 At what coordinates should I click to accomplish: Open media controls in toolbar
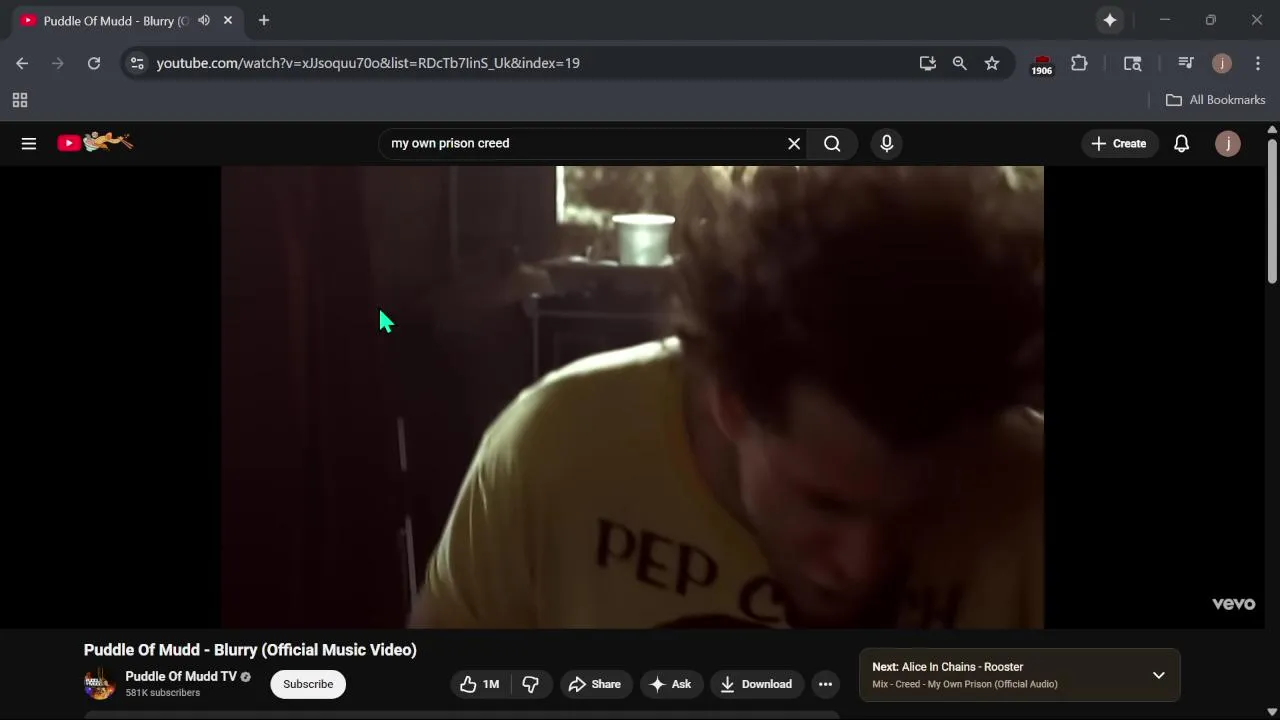coord(1186,63)
